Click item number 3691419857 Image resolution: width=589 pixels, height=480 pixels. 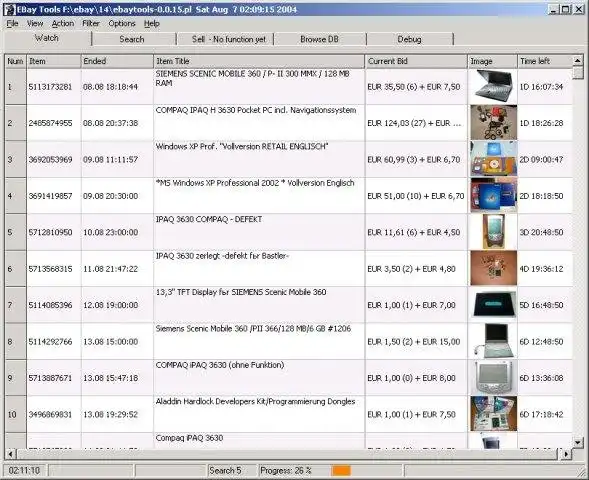[x=50, y=196]
